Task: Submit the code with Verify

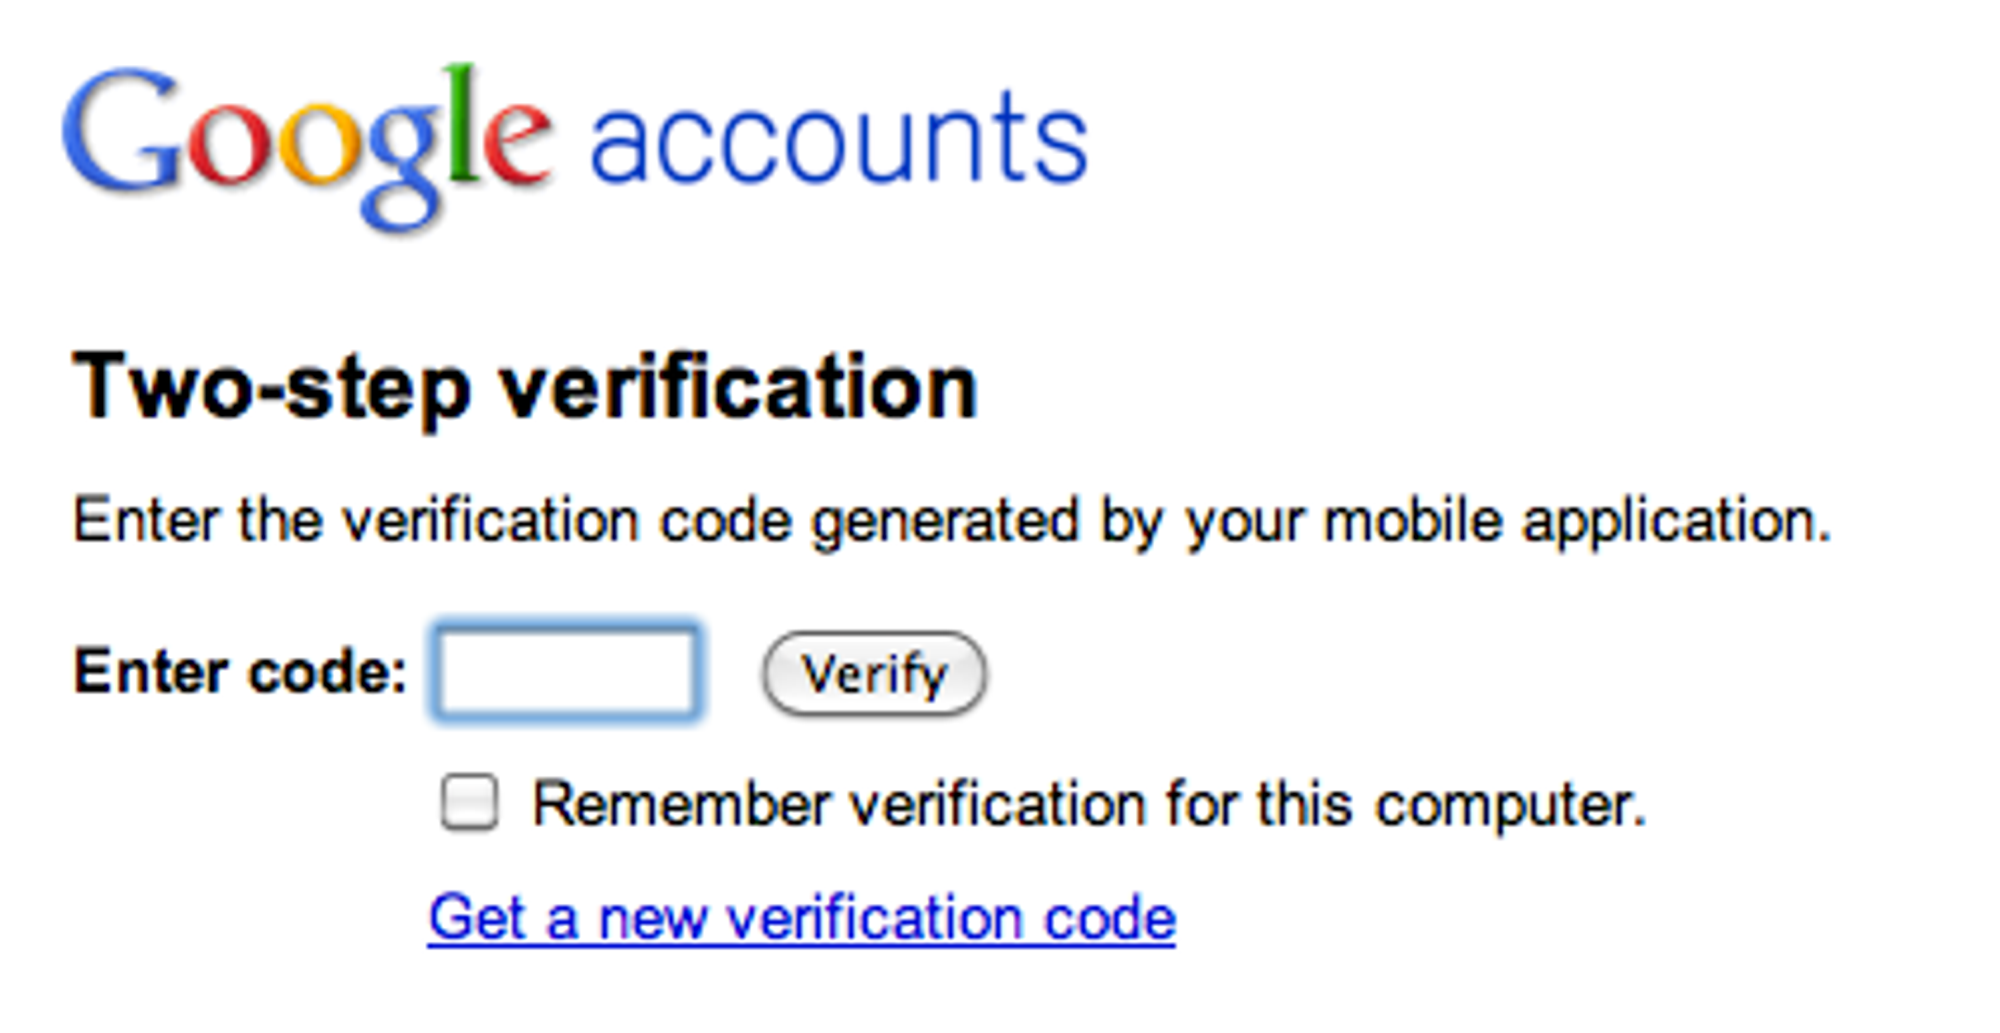Action: pyautogui.click(x=874, y=674)
